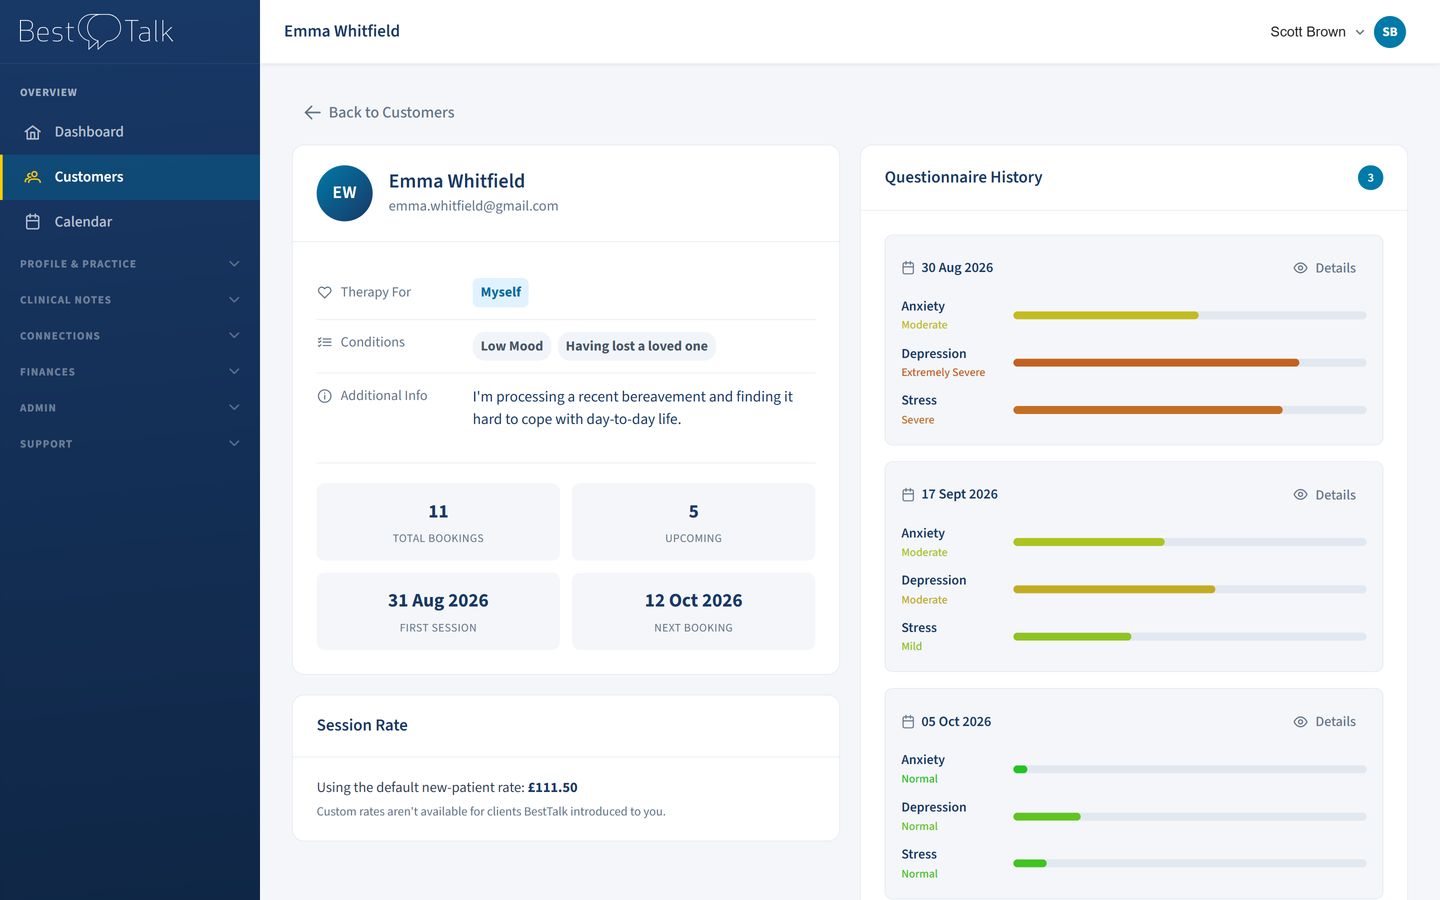The image size is (1440, 900).
Task: Click the questionnaire count badge showing 3
Action: click(1370, 178)
